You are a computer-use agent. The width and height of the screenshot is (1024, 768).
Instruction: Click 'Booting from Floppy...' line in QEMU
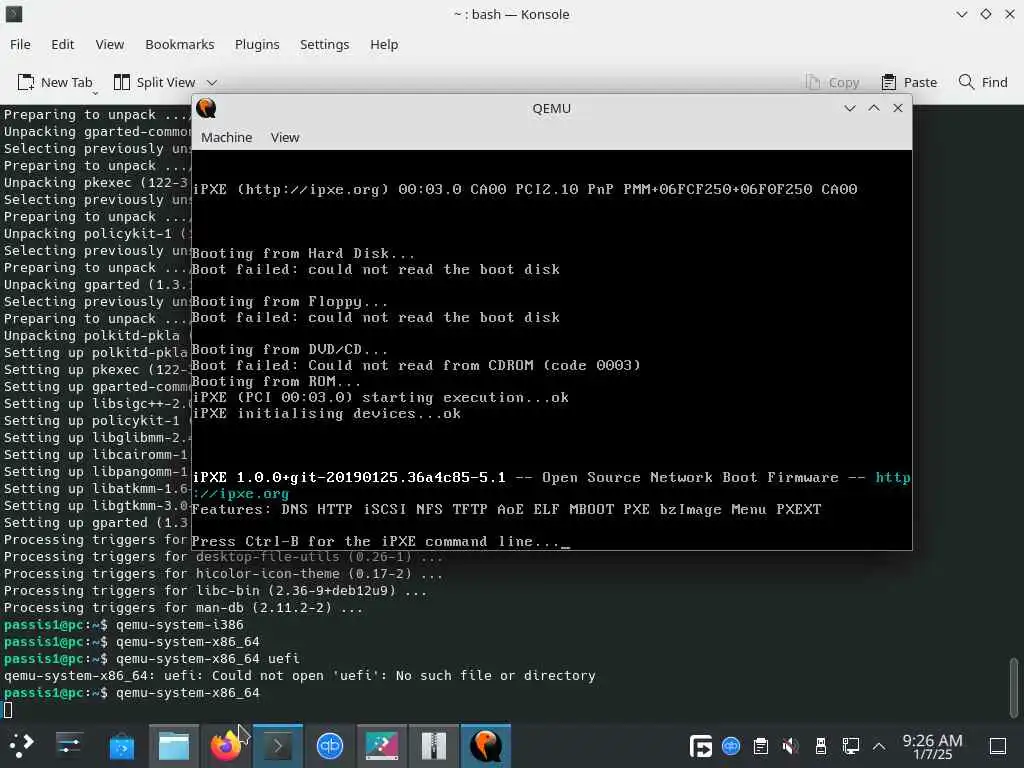[290, 302]
